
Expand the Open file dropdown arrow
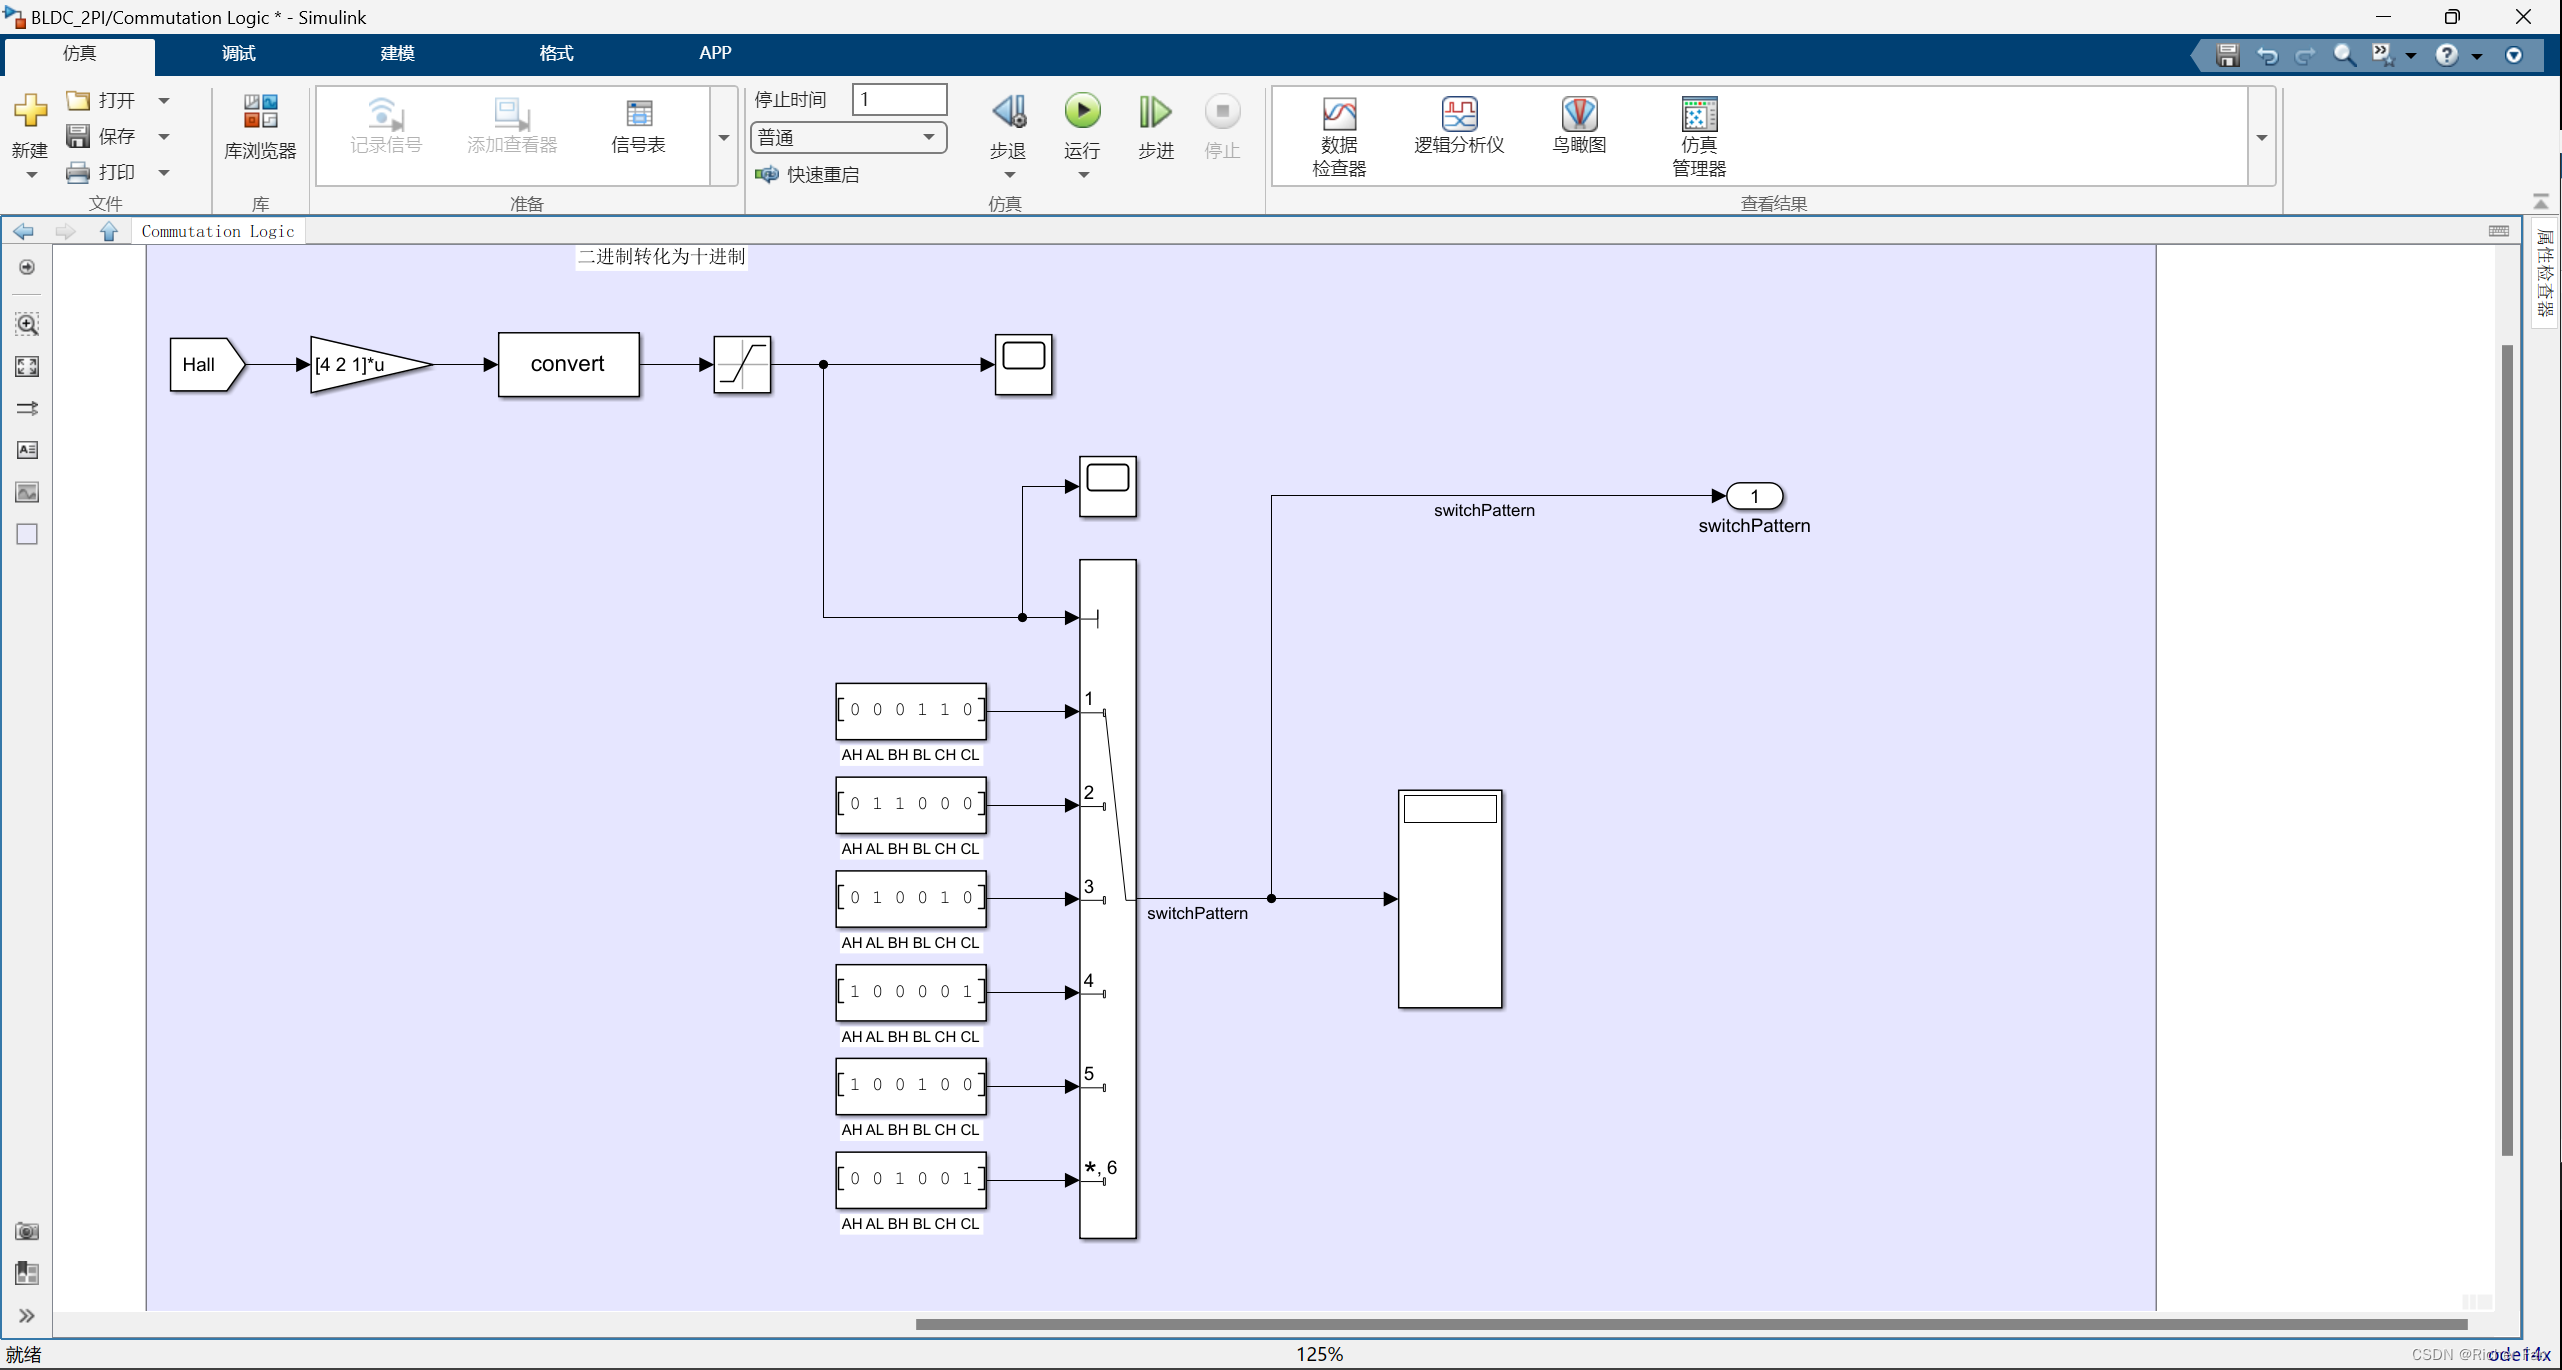[x=164, y=100]
